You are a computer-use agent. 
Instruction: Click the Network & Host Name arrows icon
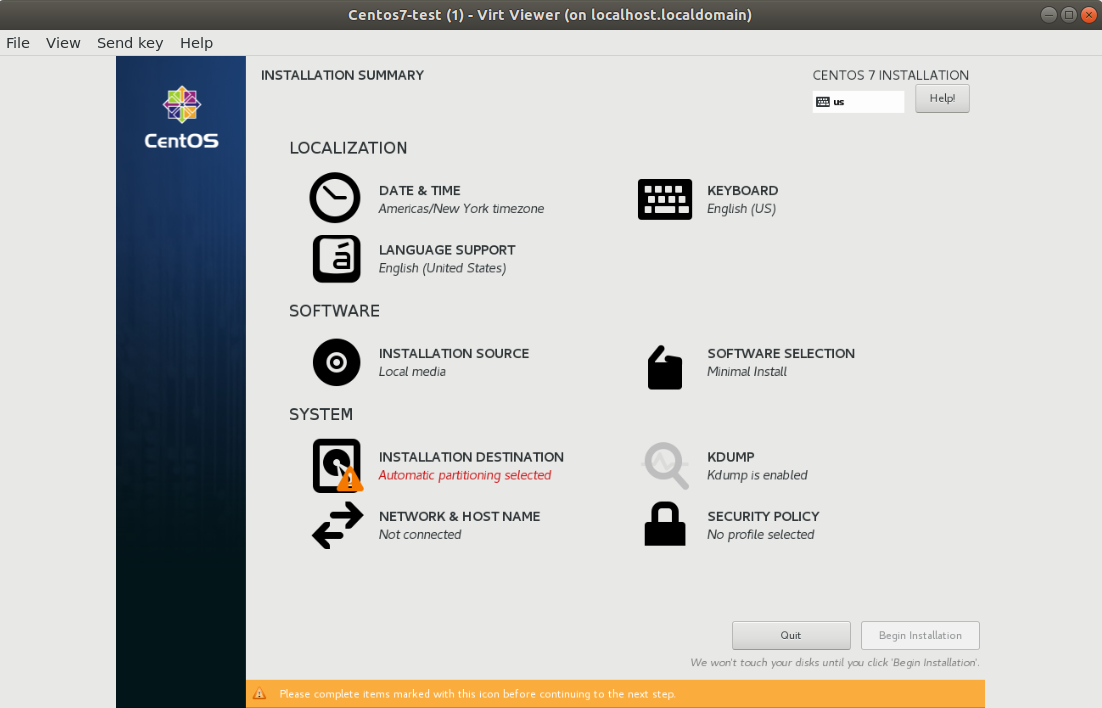tap(337, 525)
